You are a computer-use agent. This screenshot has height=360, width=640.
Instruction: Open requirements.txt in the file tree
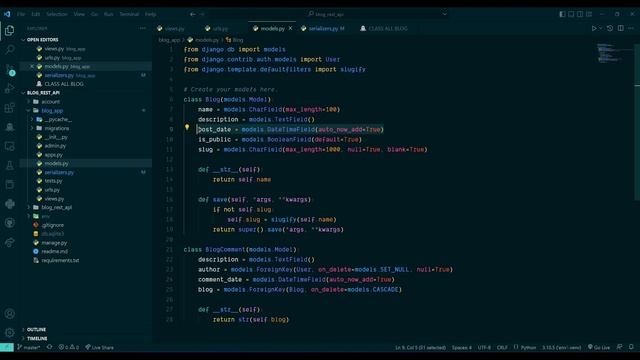(x=60, y=260)
